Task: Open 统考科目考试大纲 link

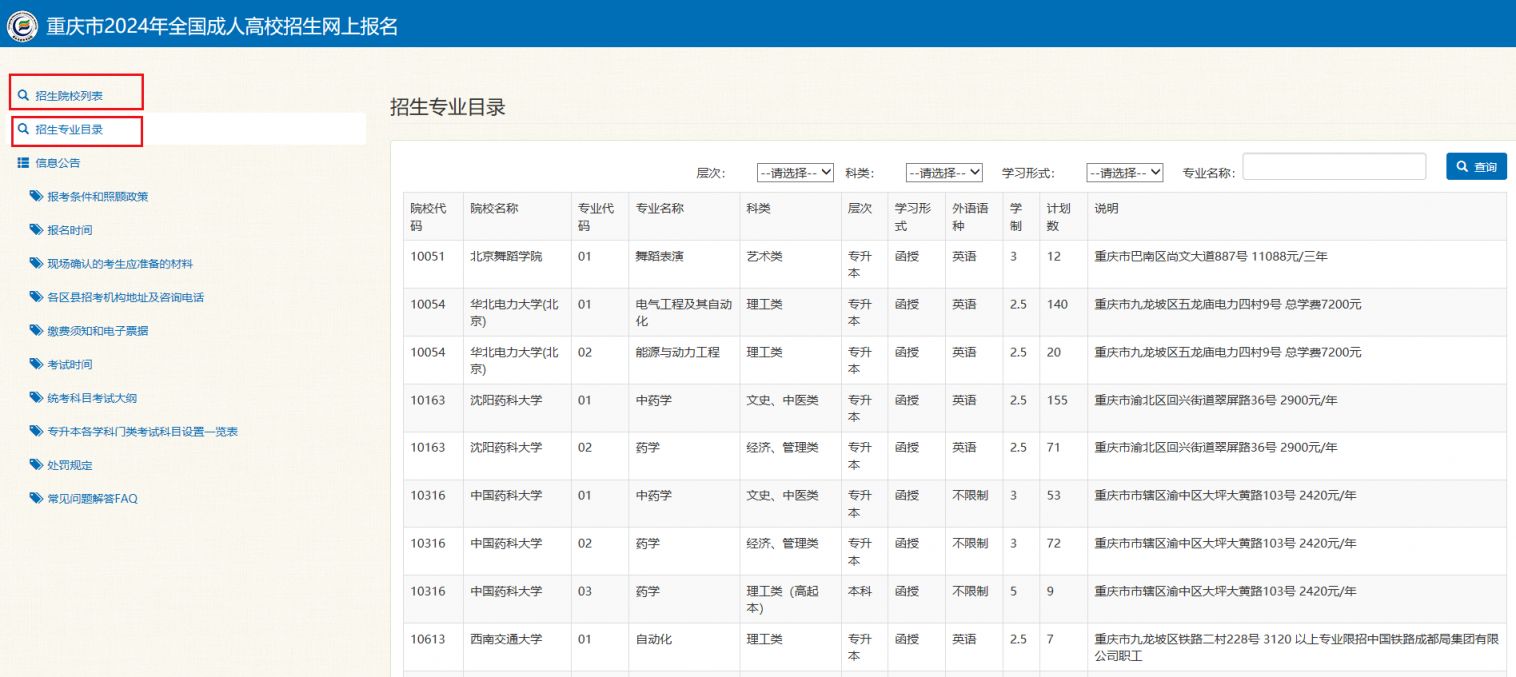Action: tap(92, 398)
